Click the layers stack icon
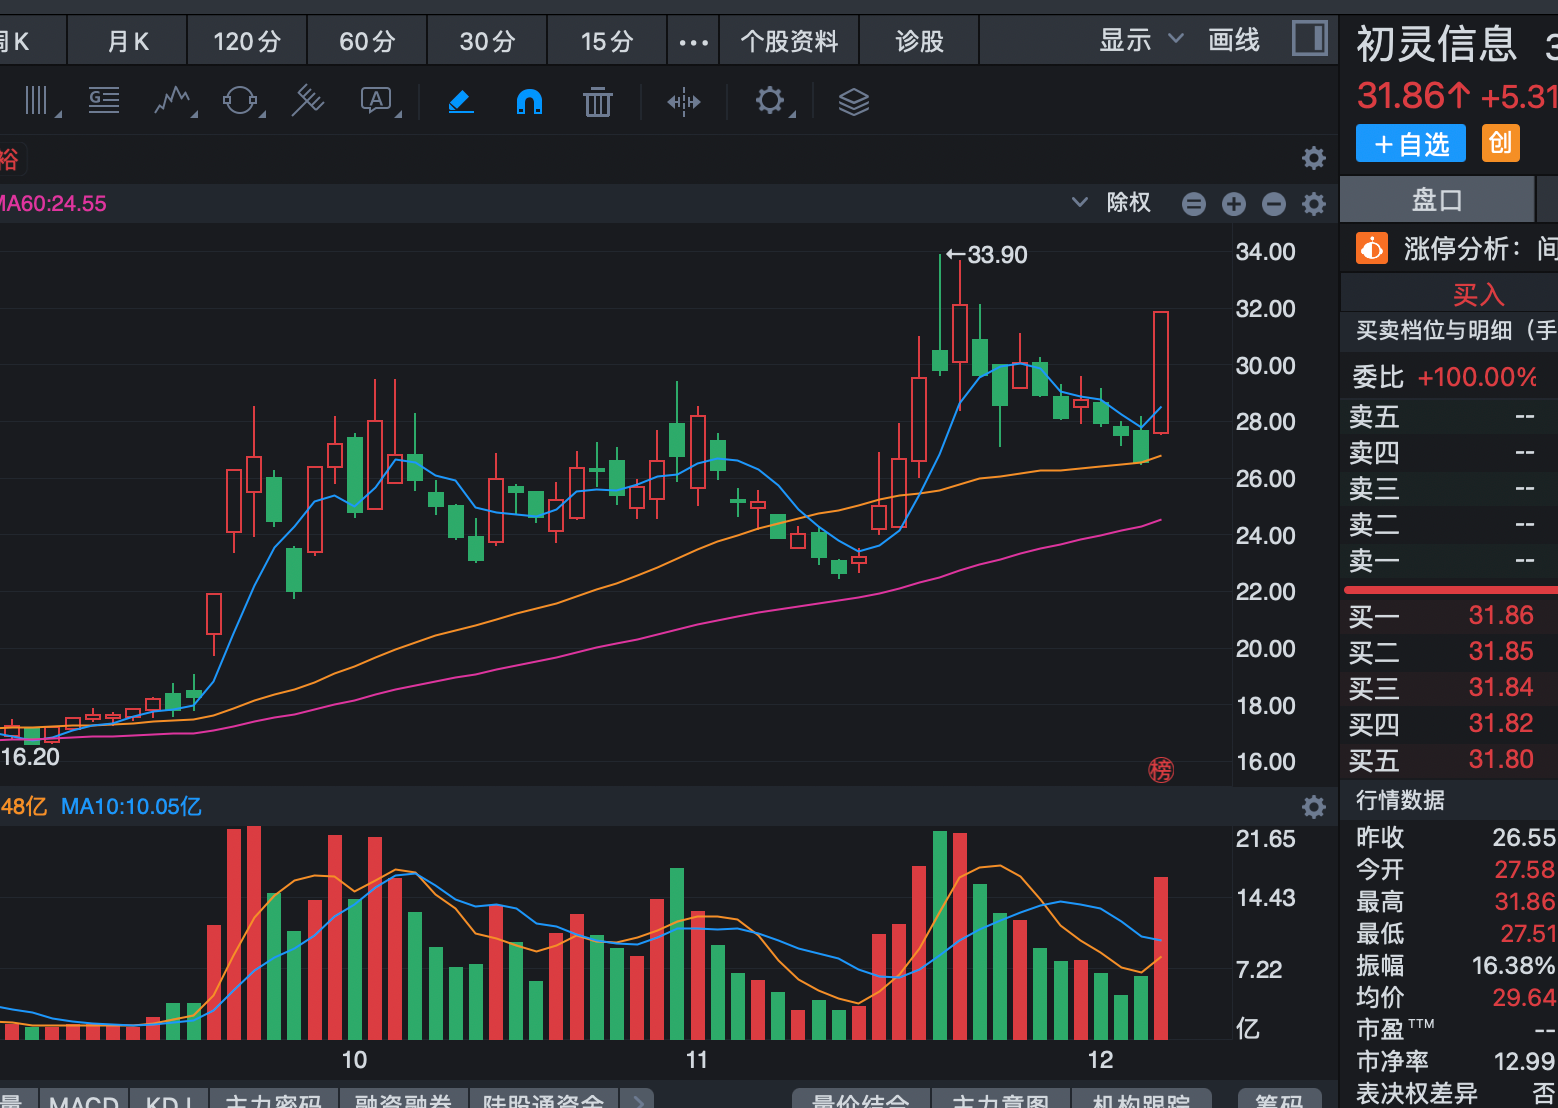 (853, 101)
